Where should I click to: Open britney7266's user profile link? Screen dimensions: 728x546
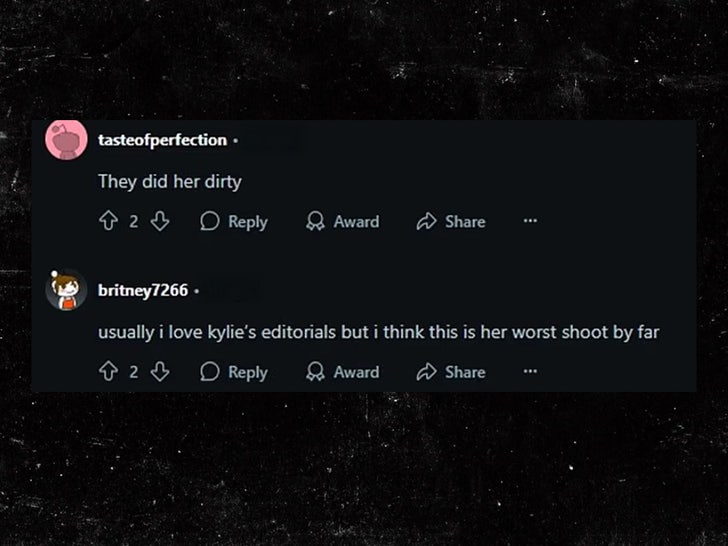143,291
